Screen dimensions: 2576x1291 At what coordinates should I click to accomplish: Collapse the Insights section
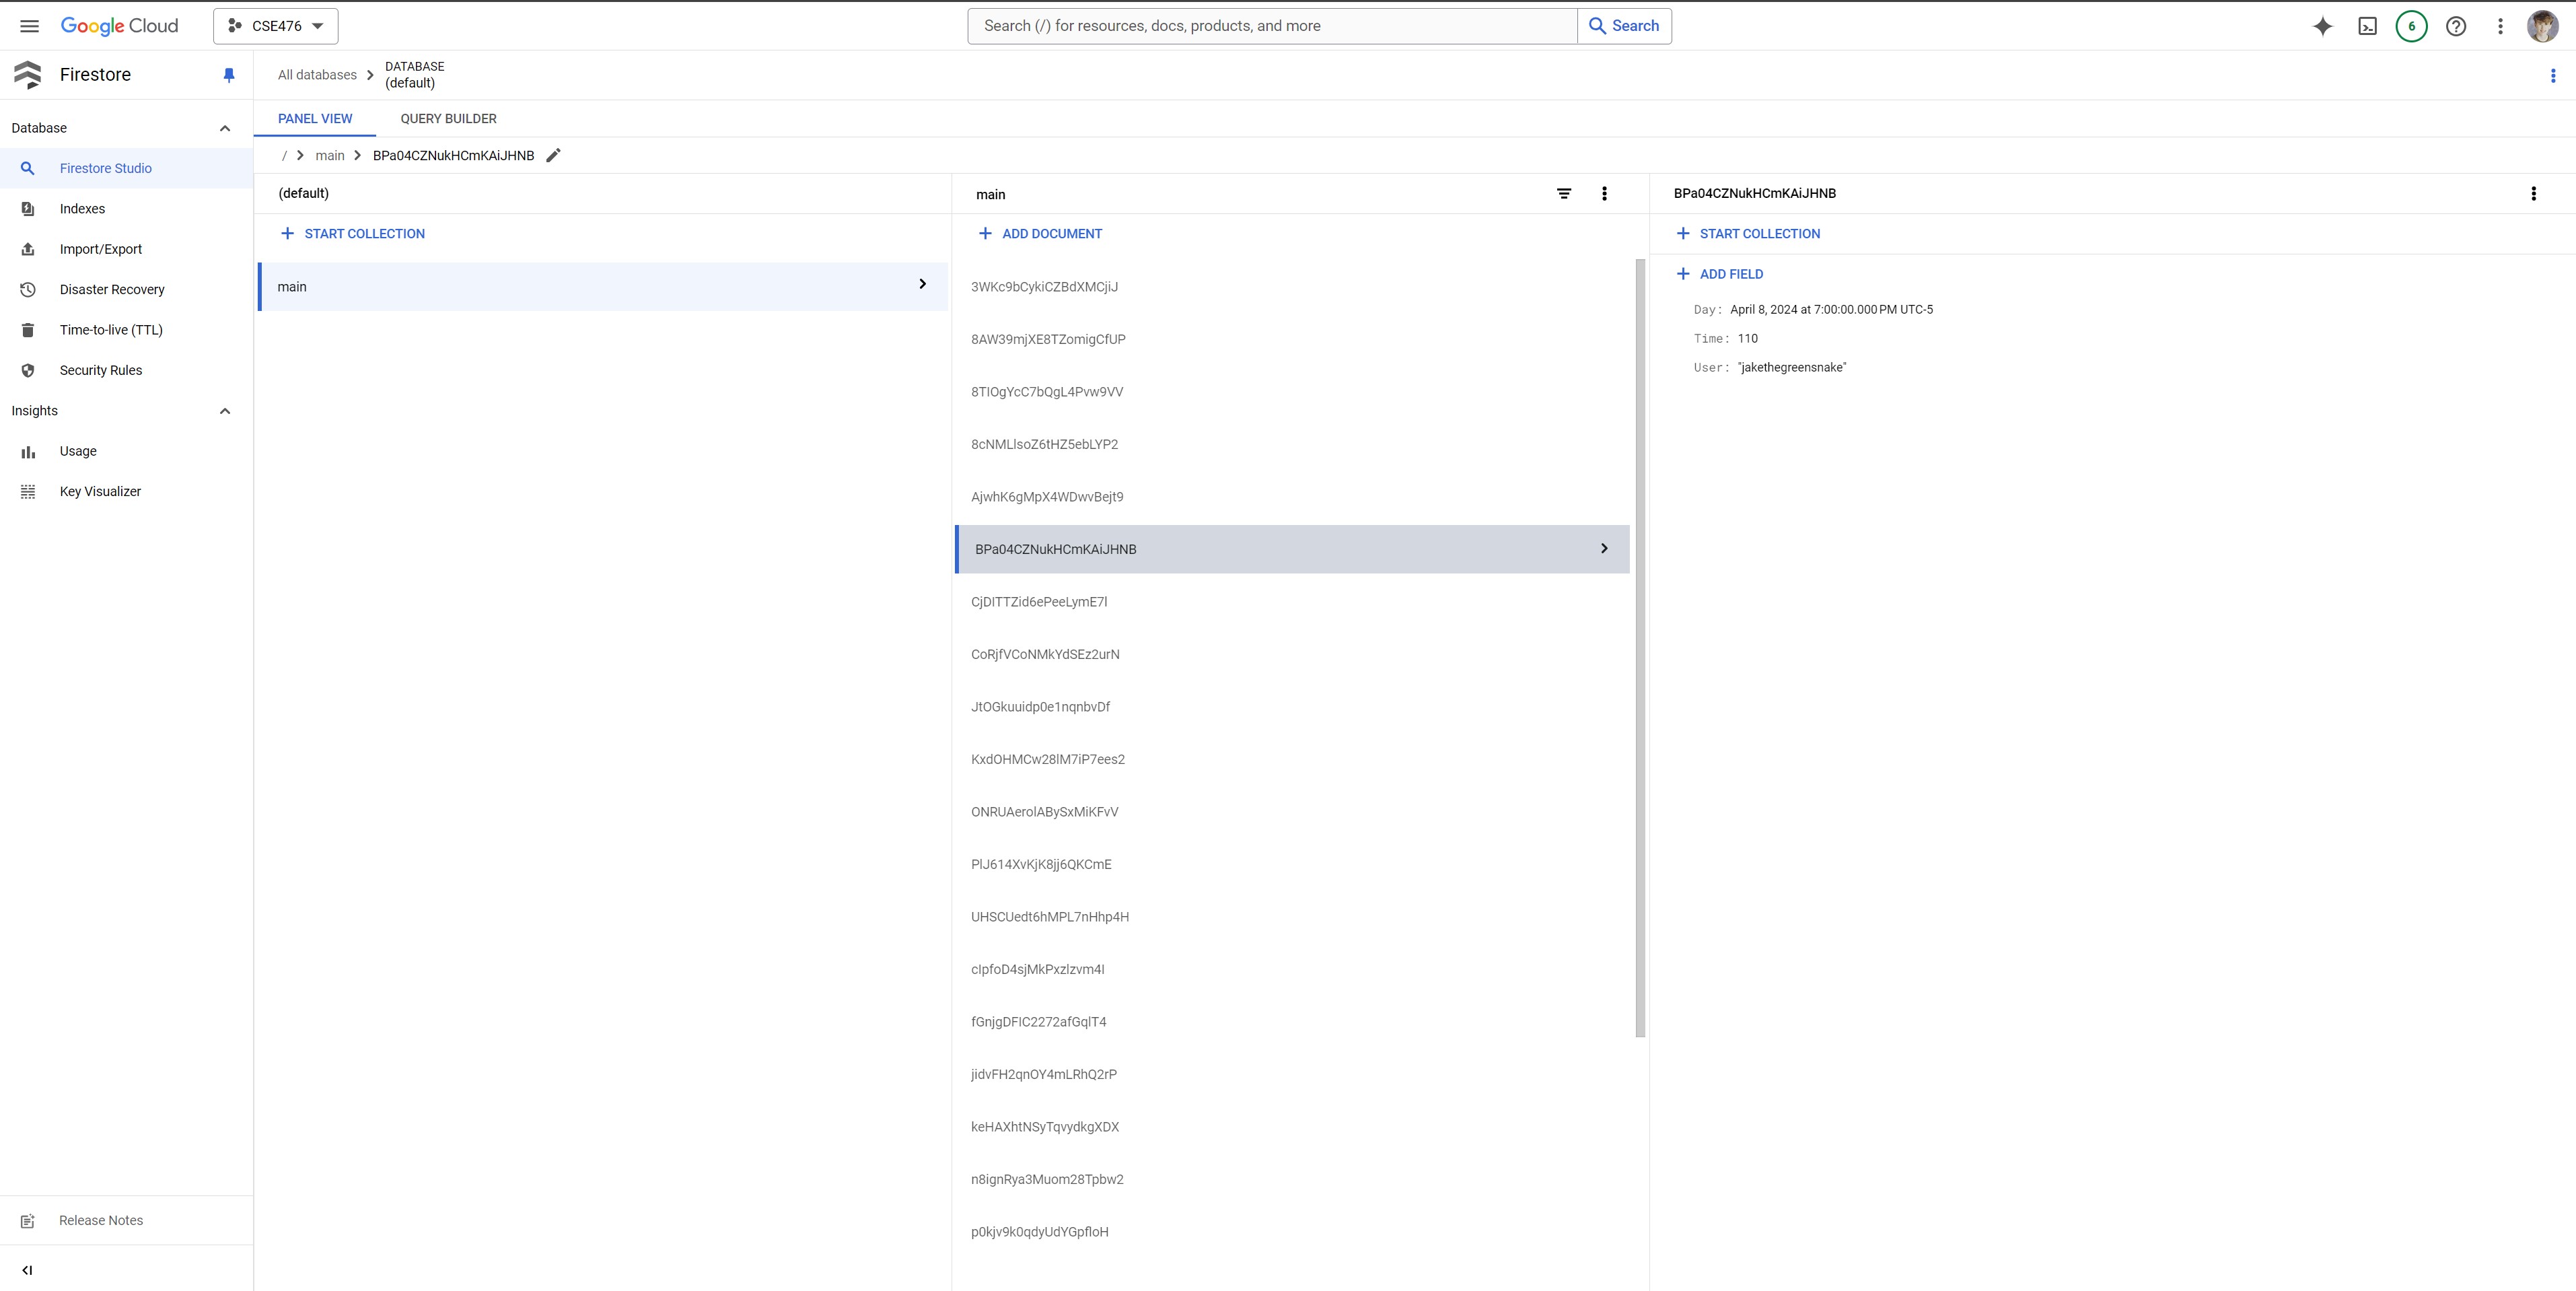[x=225, y=411]
